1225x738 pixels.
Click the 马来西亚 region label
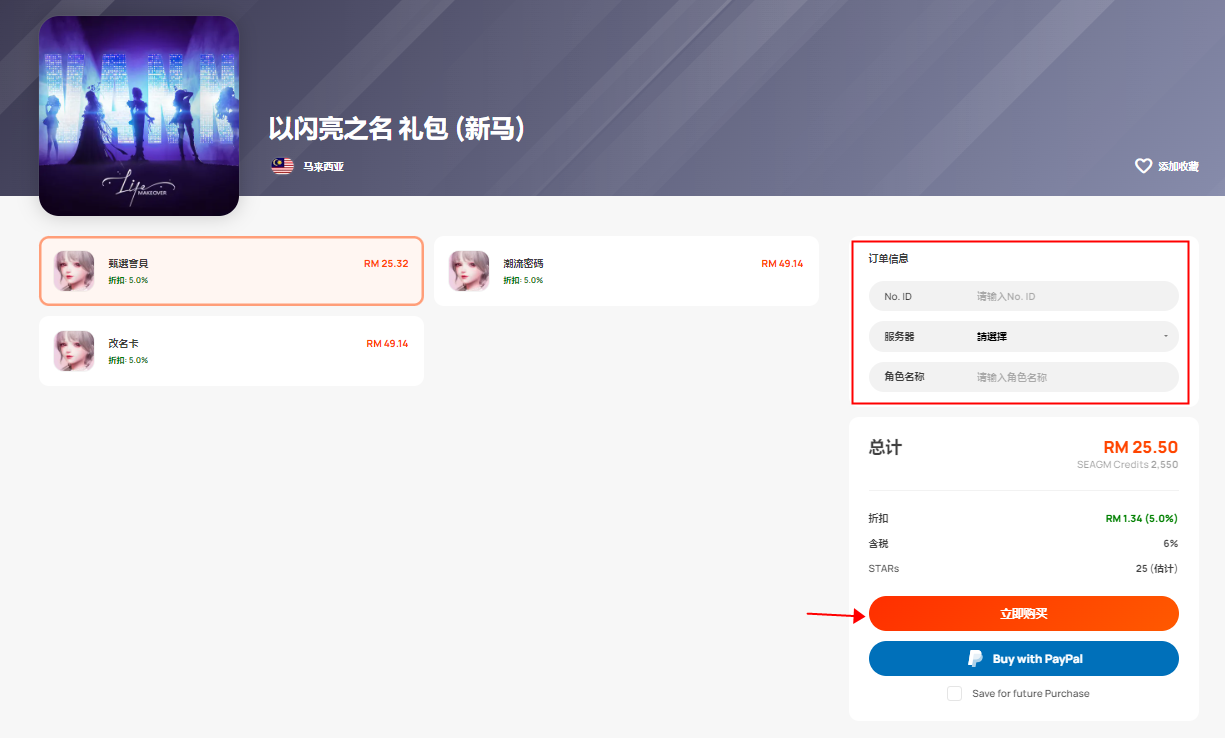point(324,167)
